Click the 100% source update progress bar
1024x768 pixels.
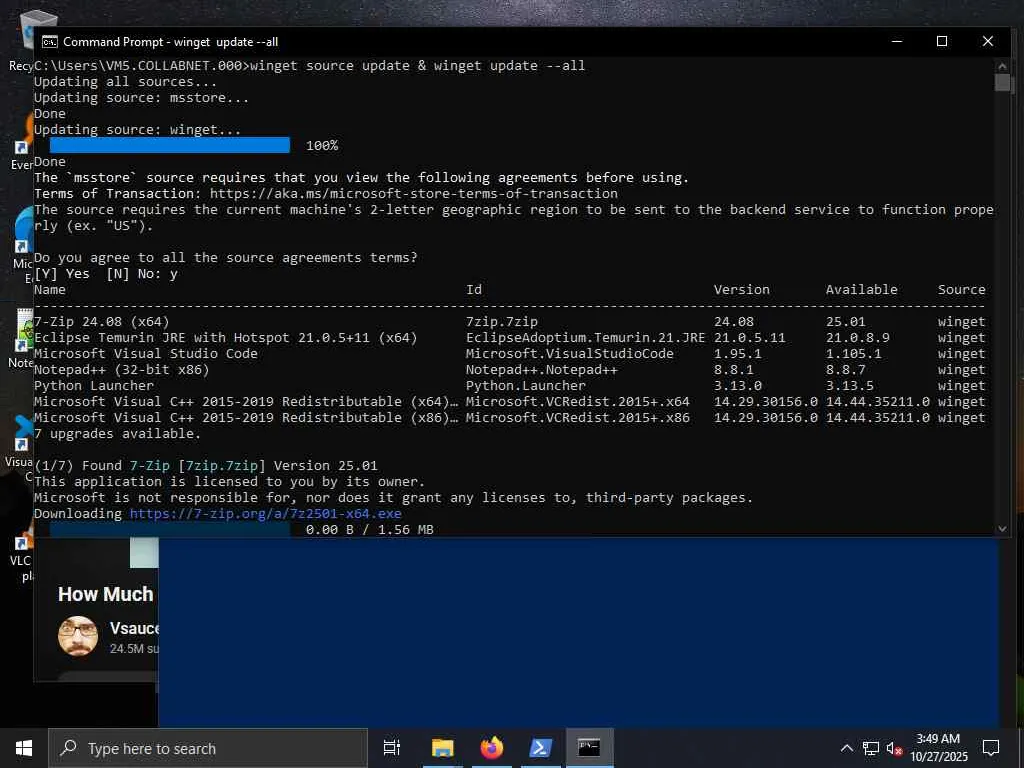(170, 145)
